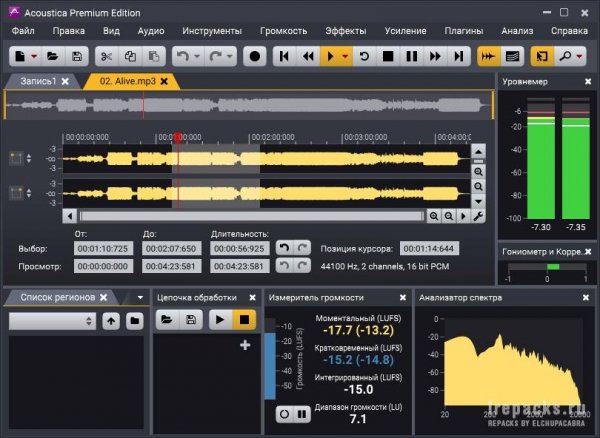Image resolution: width=600 pixels, height=438 pixels.
Task: Close the 02. Alive.mp3 tab
Action: tap(164, 81)
